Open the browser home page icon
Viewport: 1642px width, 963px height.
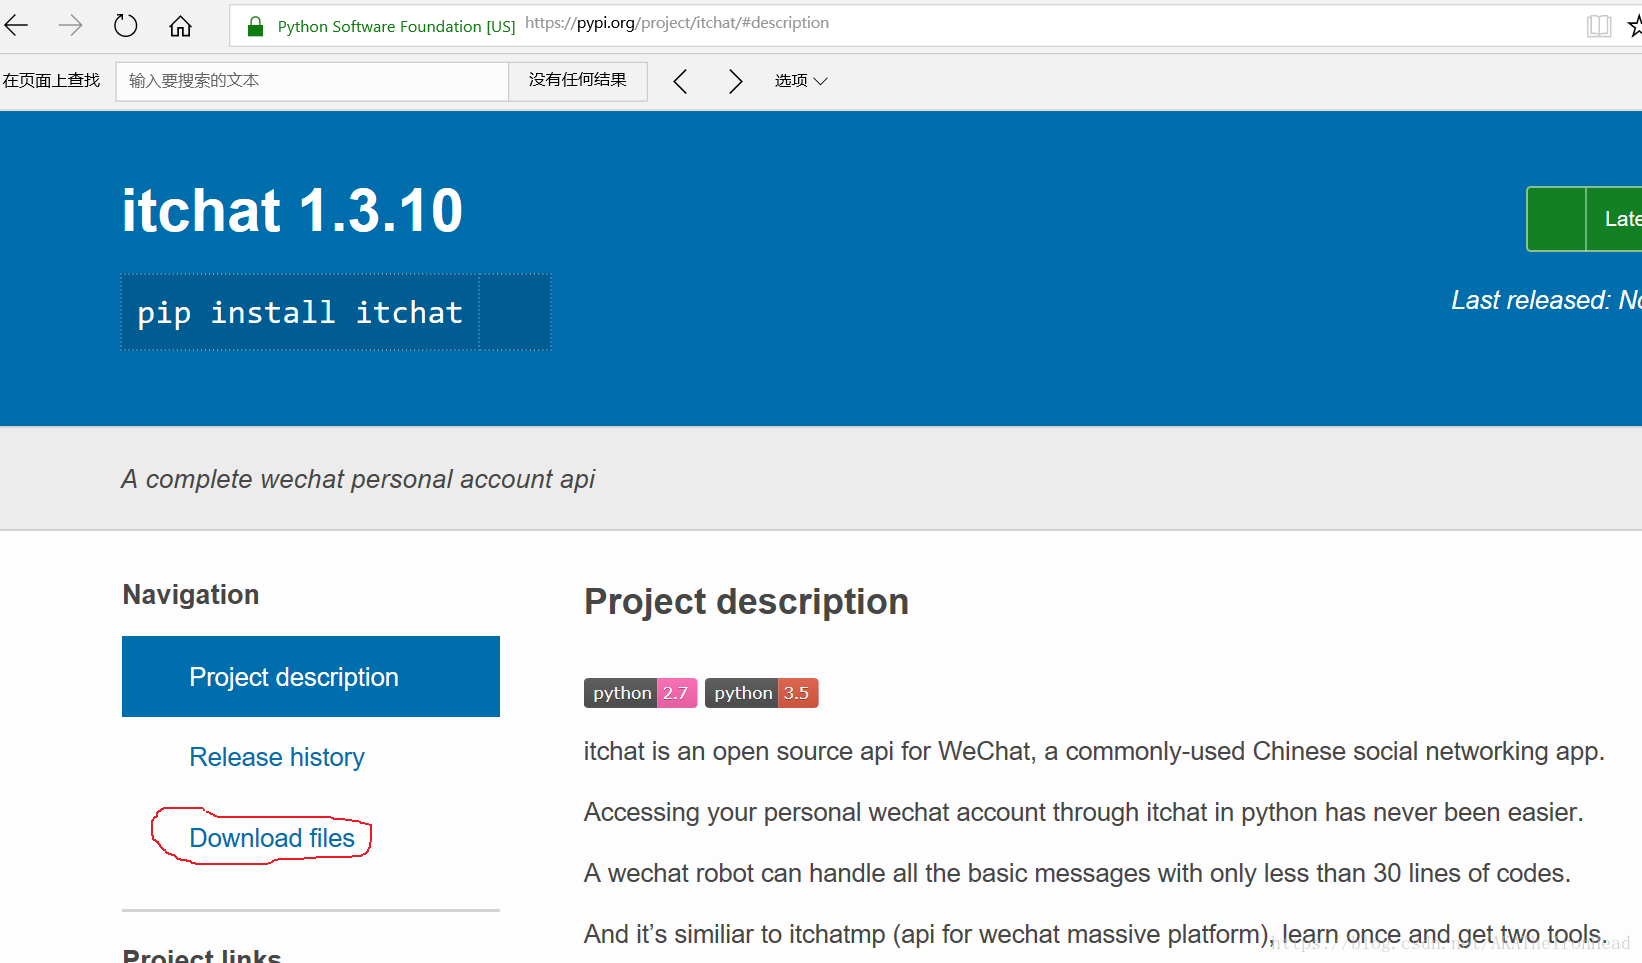pos(180,26)
